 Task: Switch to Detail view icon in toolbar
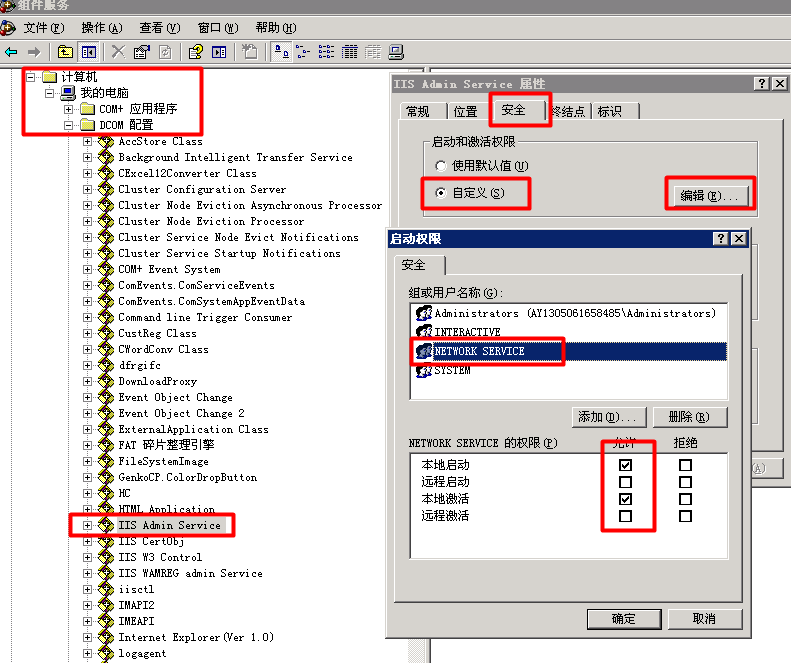coord(350,52)
